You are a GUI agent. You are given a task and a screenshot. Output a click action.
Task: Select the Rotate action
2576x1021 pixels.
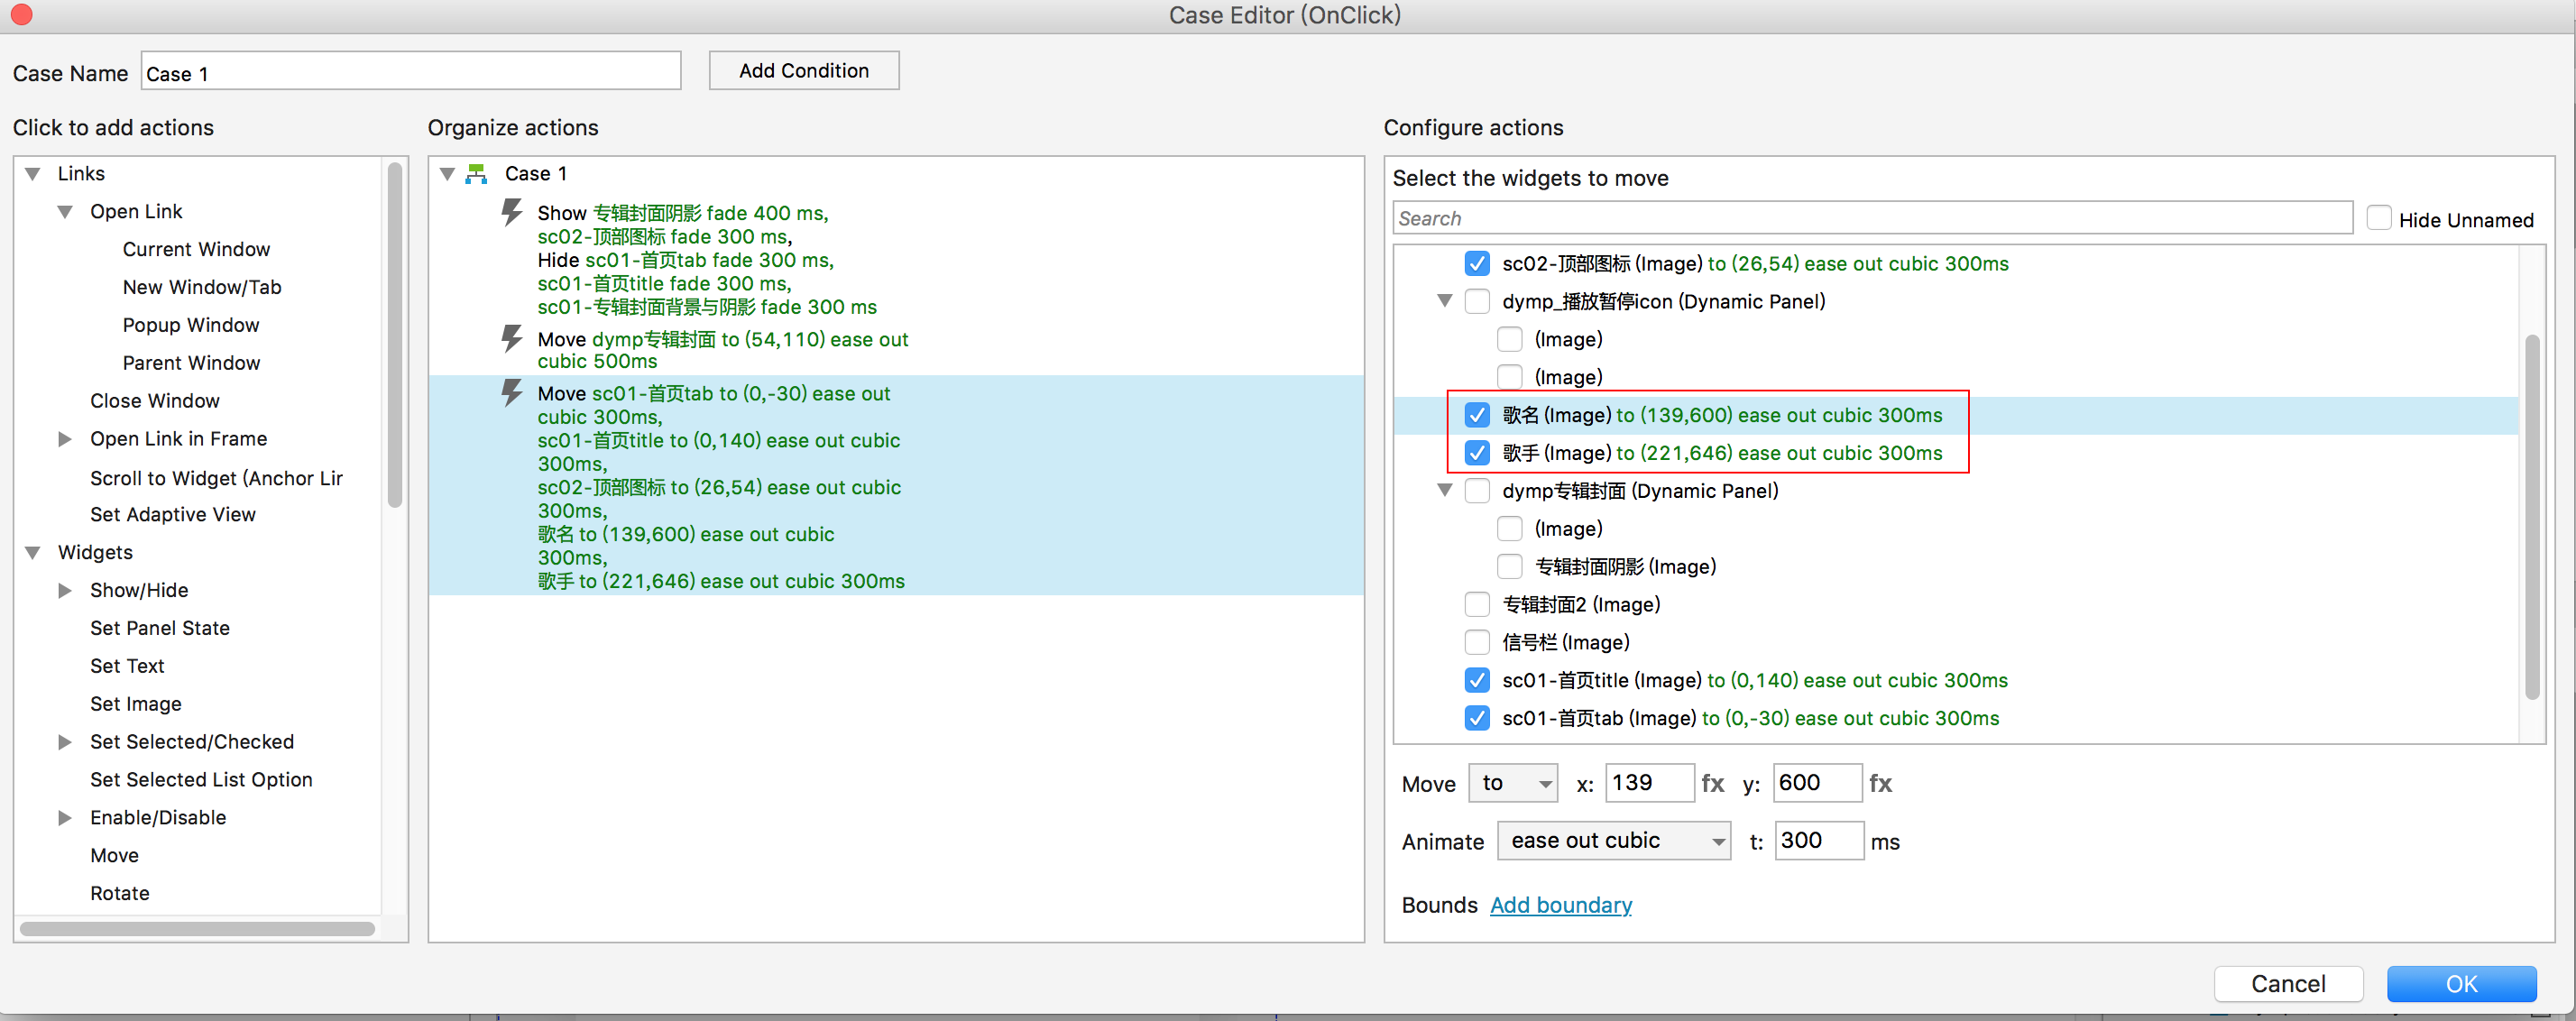click(119, 893)
